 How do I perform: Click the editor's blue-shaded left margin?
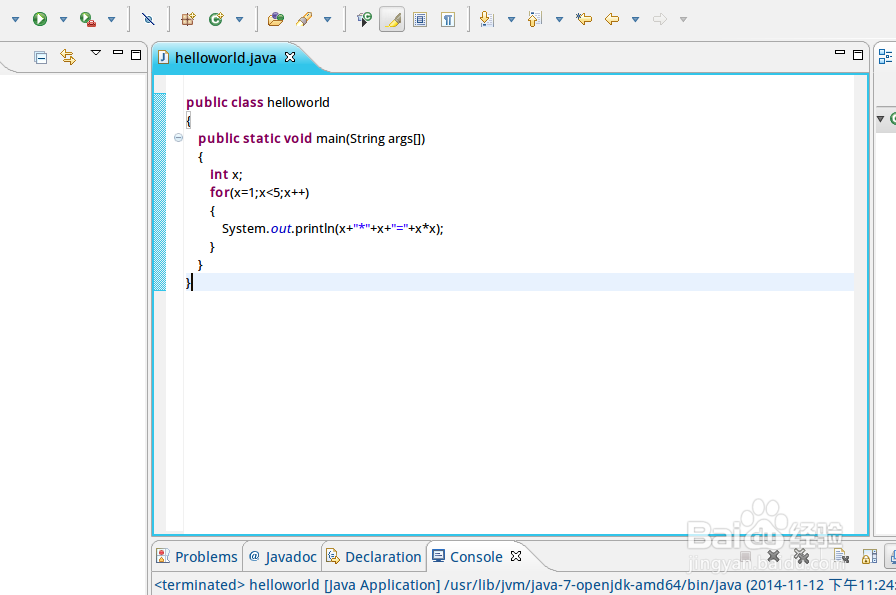(160, 192)
